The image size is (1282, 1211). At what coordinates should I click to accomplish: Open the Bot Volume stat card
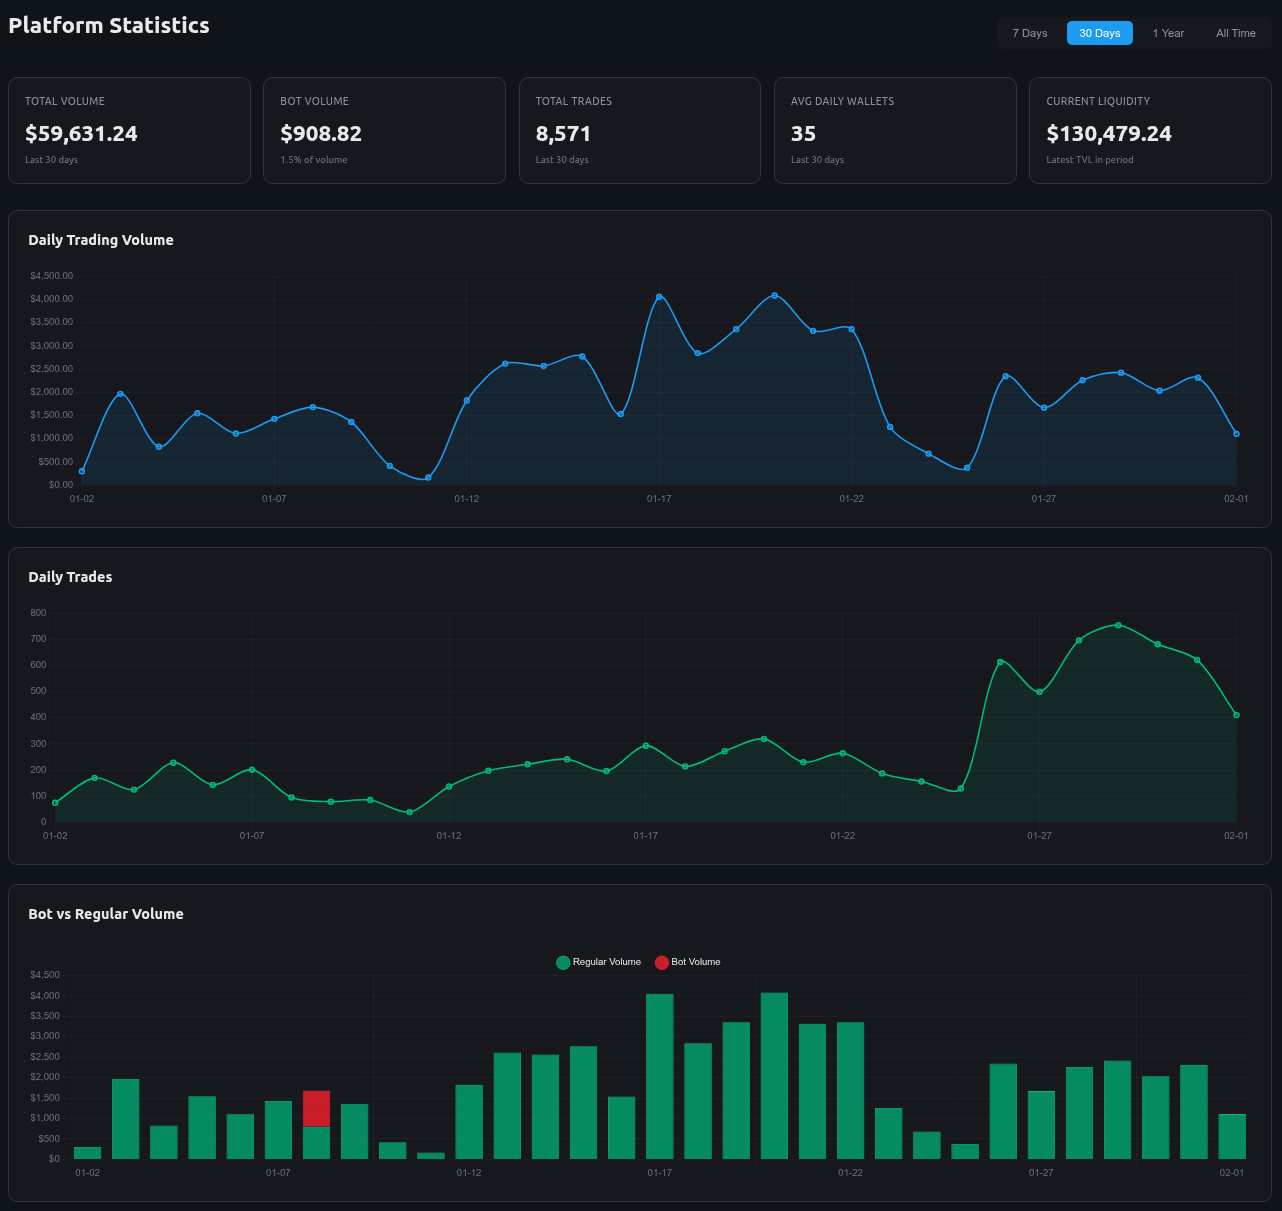pyautogui.click(x=384, y=130)
